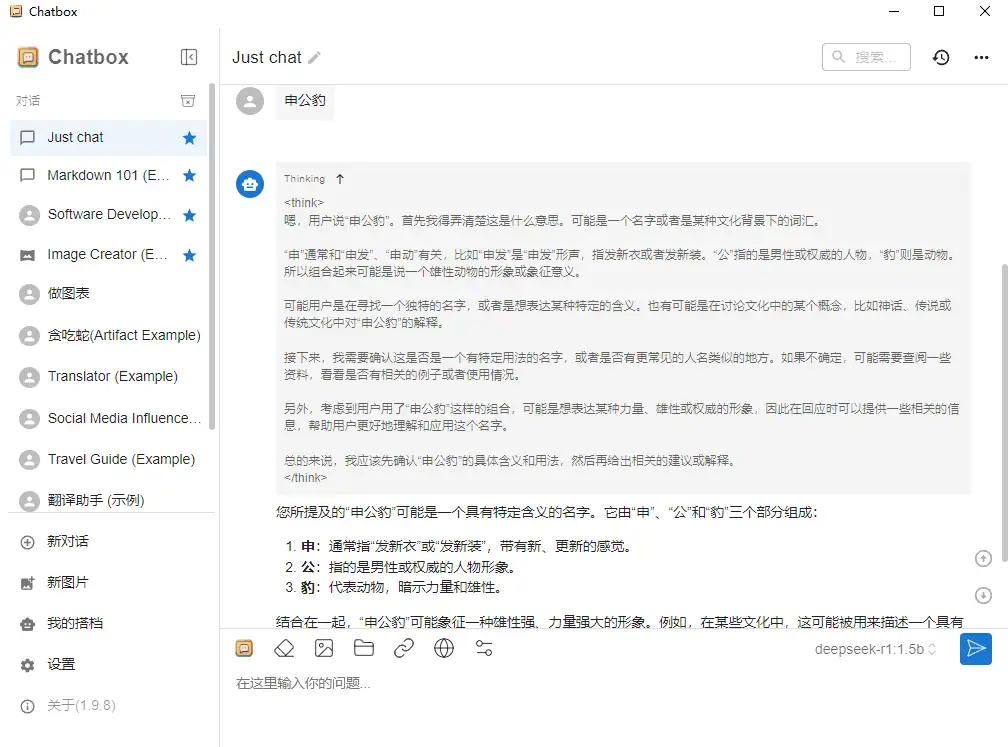Open the Just chat conversation
The width and height of the screenshot is (1008, 747).
pyautogui.click(x=108, y=138)
